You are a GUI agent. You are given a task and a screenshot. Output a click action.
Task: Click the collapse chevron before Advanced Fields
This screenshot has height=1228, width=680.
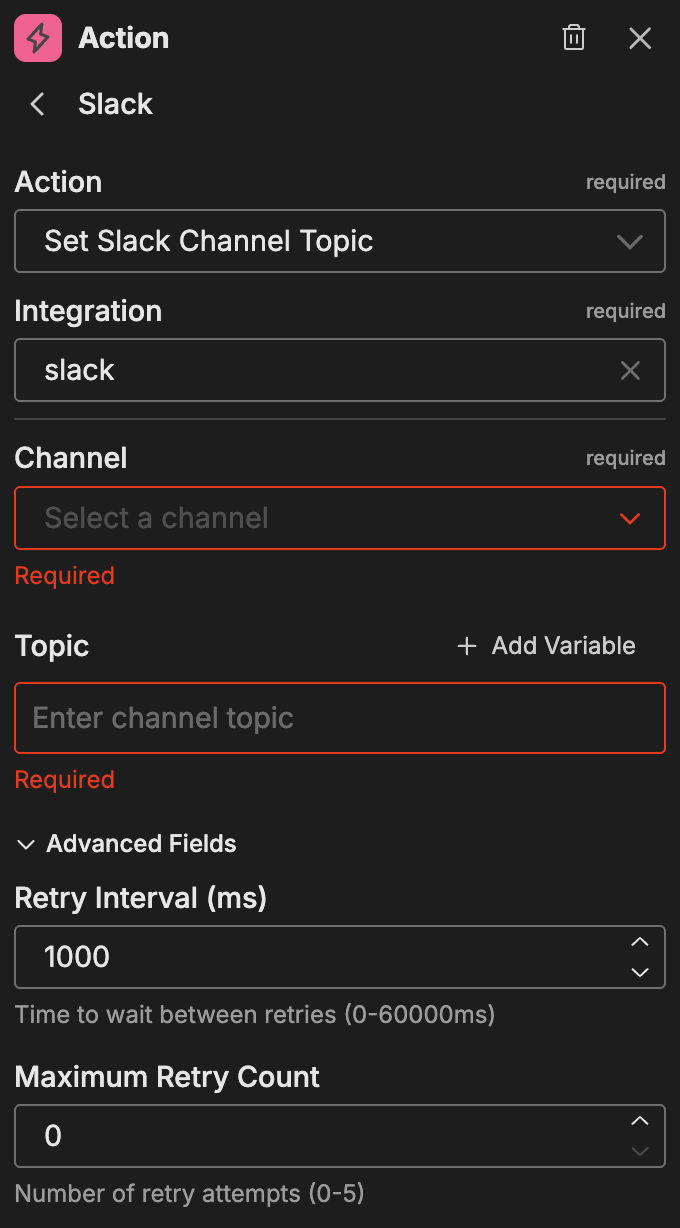point(26,844)
